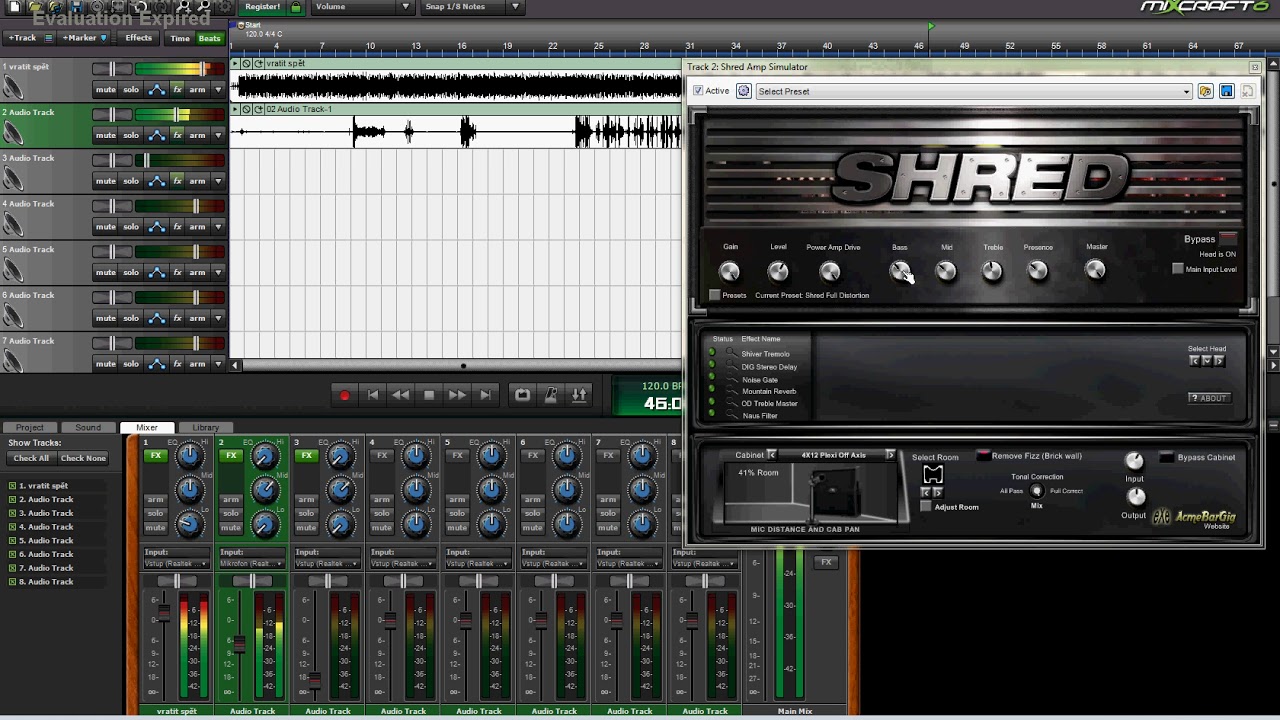
Task: Toggle Main Input Level checkbox
Action: 1178,269
